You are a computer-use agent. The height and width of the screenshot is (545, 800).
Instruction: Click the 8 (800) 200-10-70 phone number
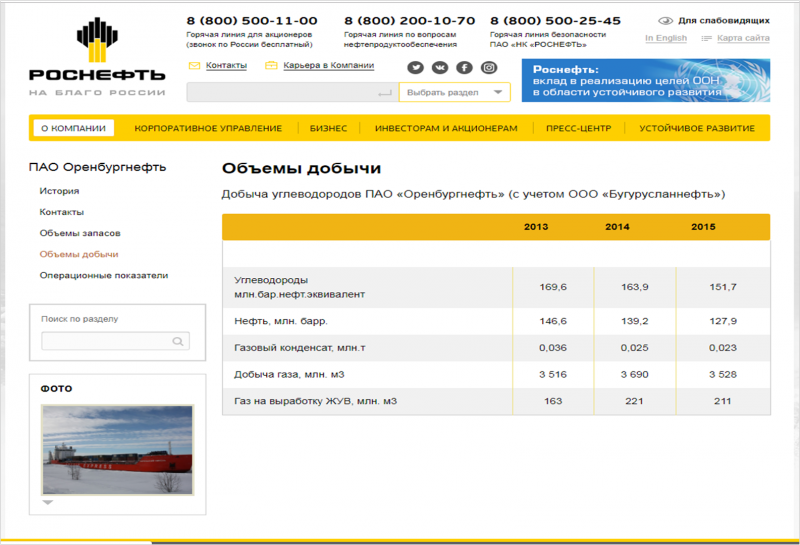[x=410, y=21]
